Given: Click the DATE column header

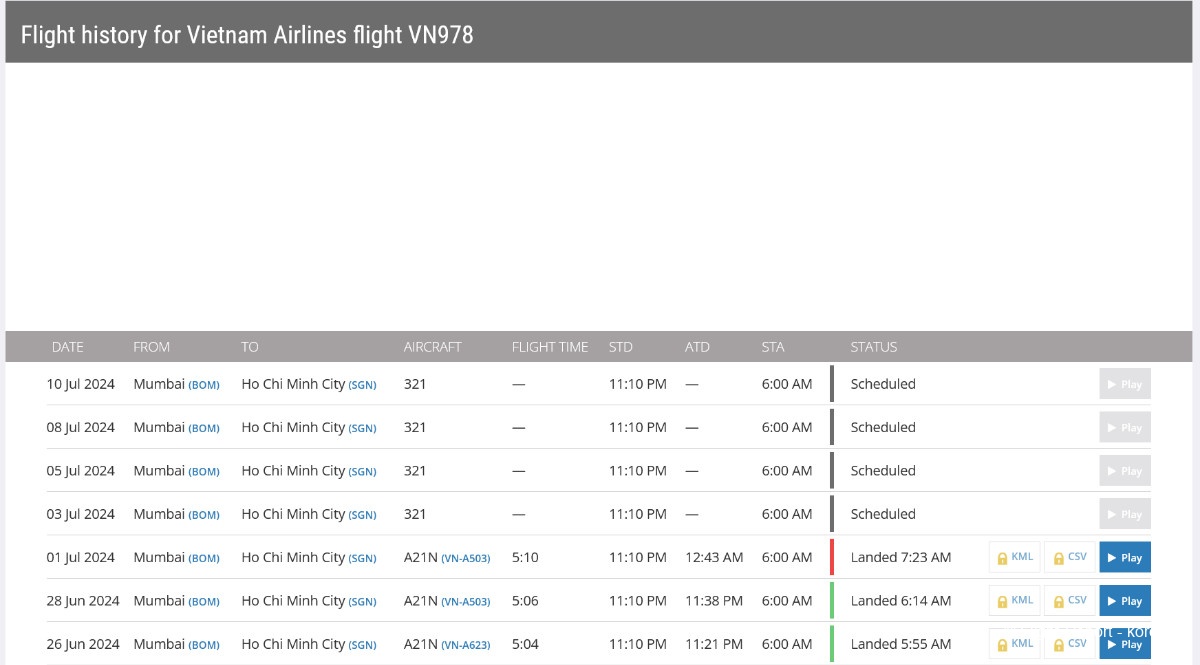Looking at the screenshot, I should click(x=68, y=347).
